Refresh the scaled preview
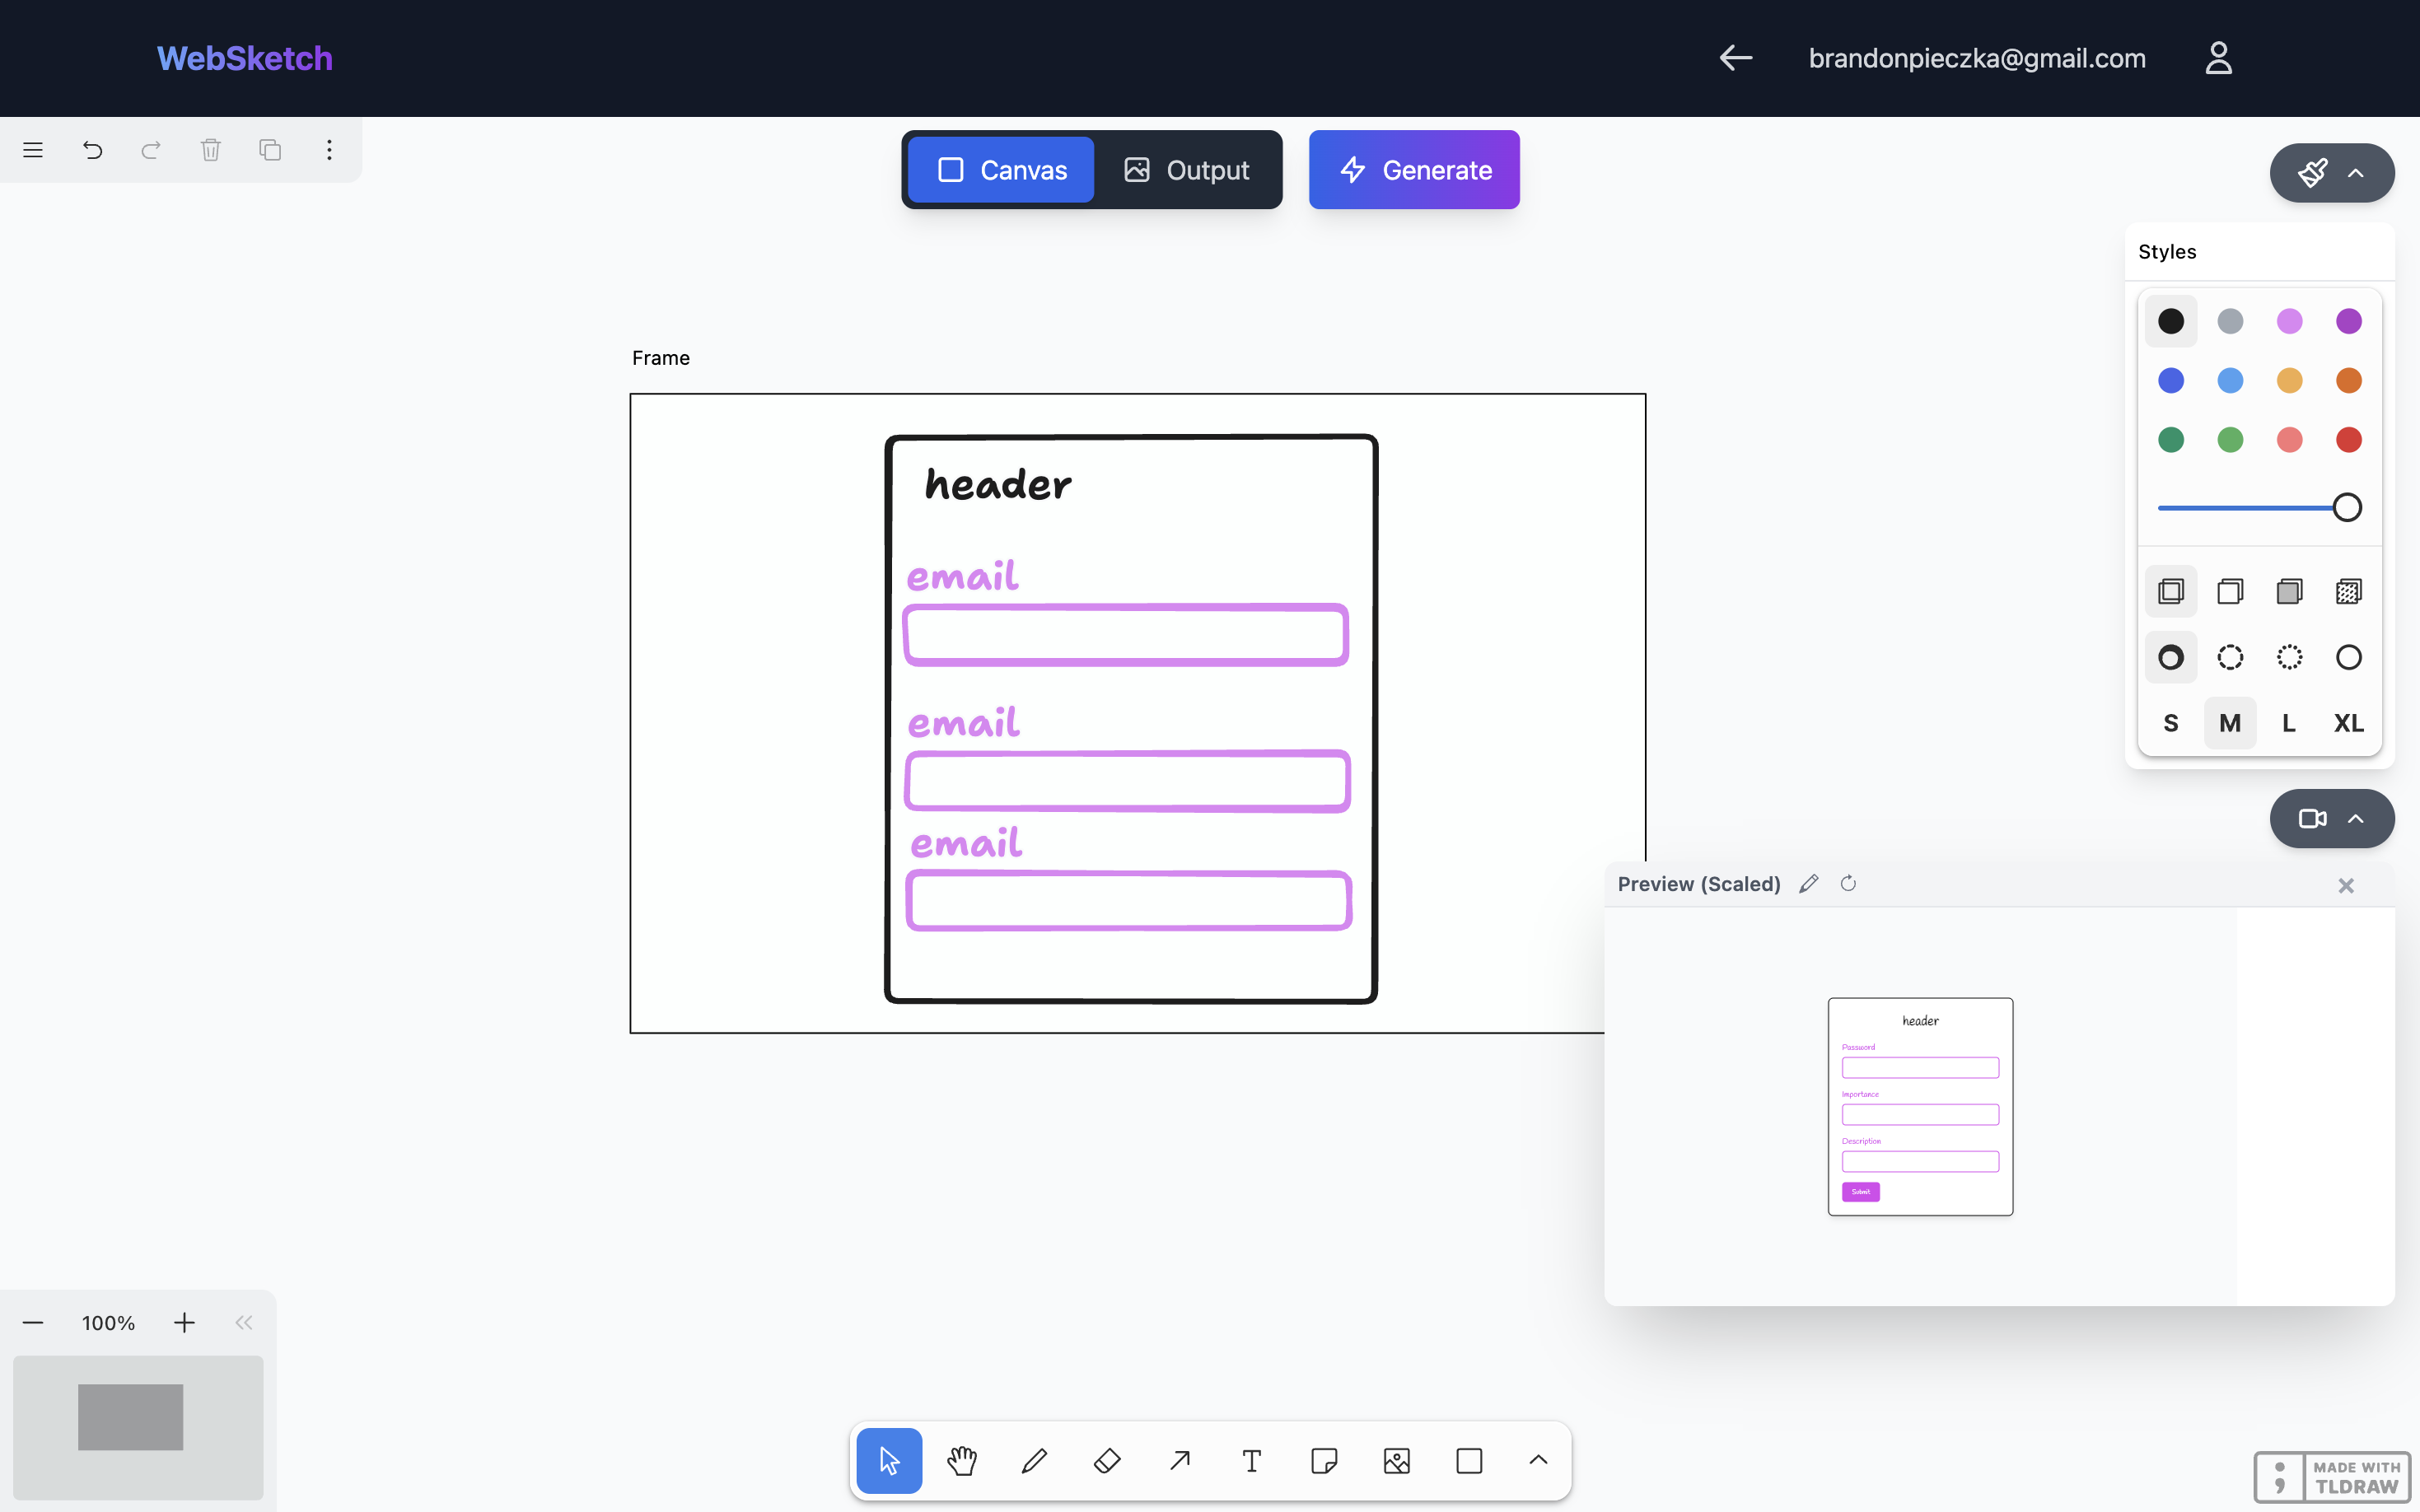Viewport: 2420px width, 1512px height. tap(1848, 883)
